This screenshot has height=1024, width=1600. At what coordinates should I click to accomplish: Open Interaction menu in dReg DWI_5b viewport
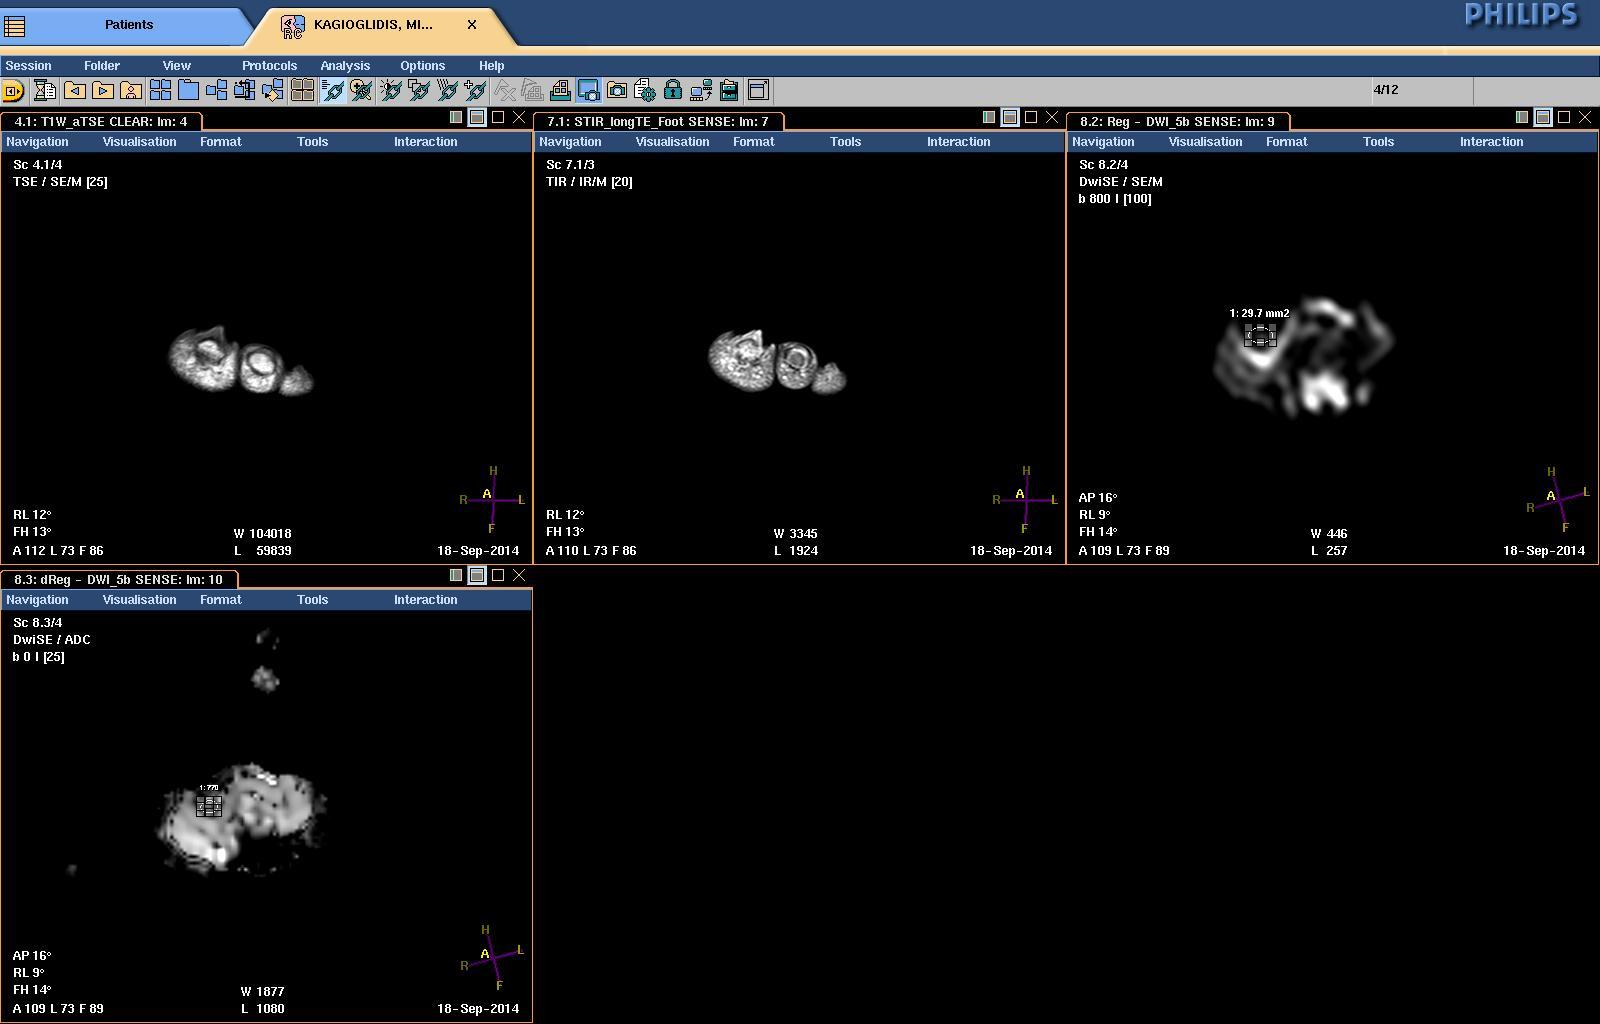(x=425, y=600)
